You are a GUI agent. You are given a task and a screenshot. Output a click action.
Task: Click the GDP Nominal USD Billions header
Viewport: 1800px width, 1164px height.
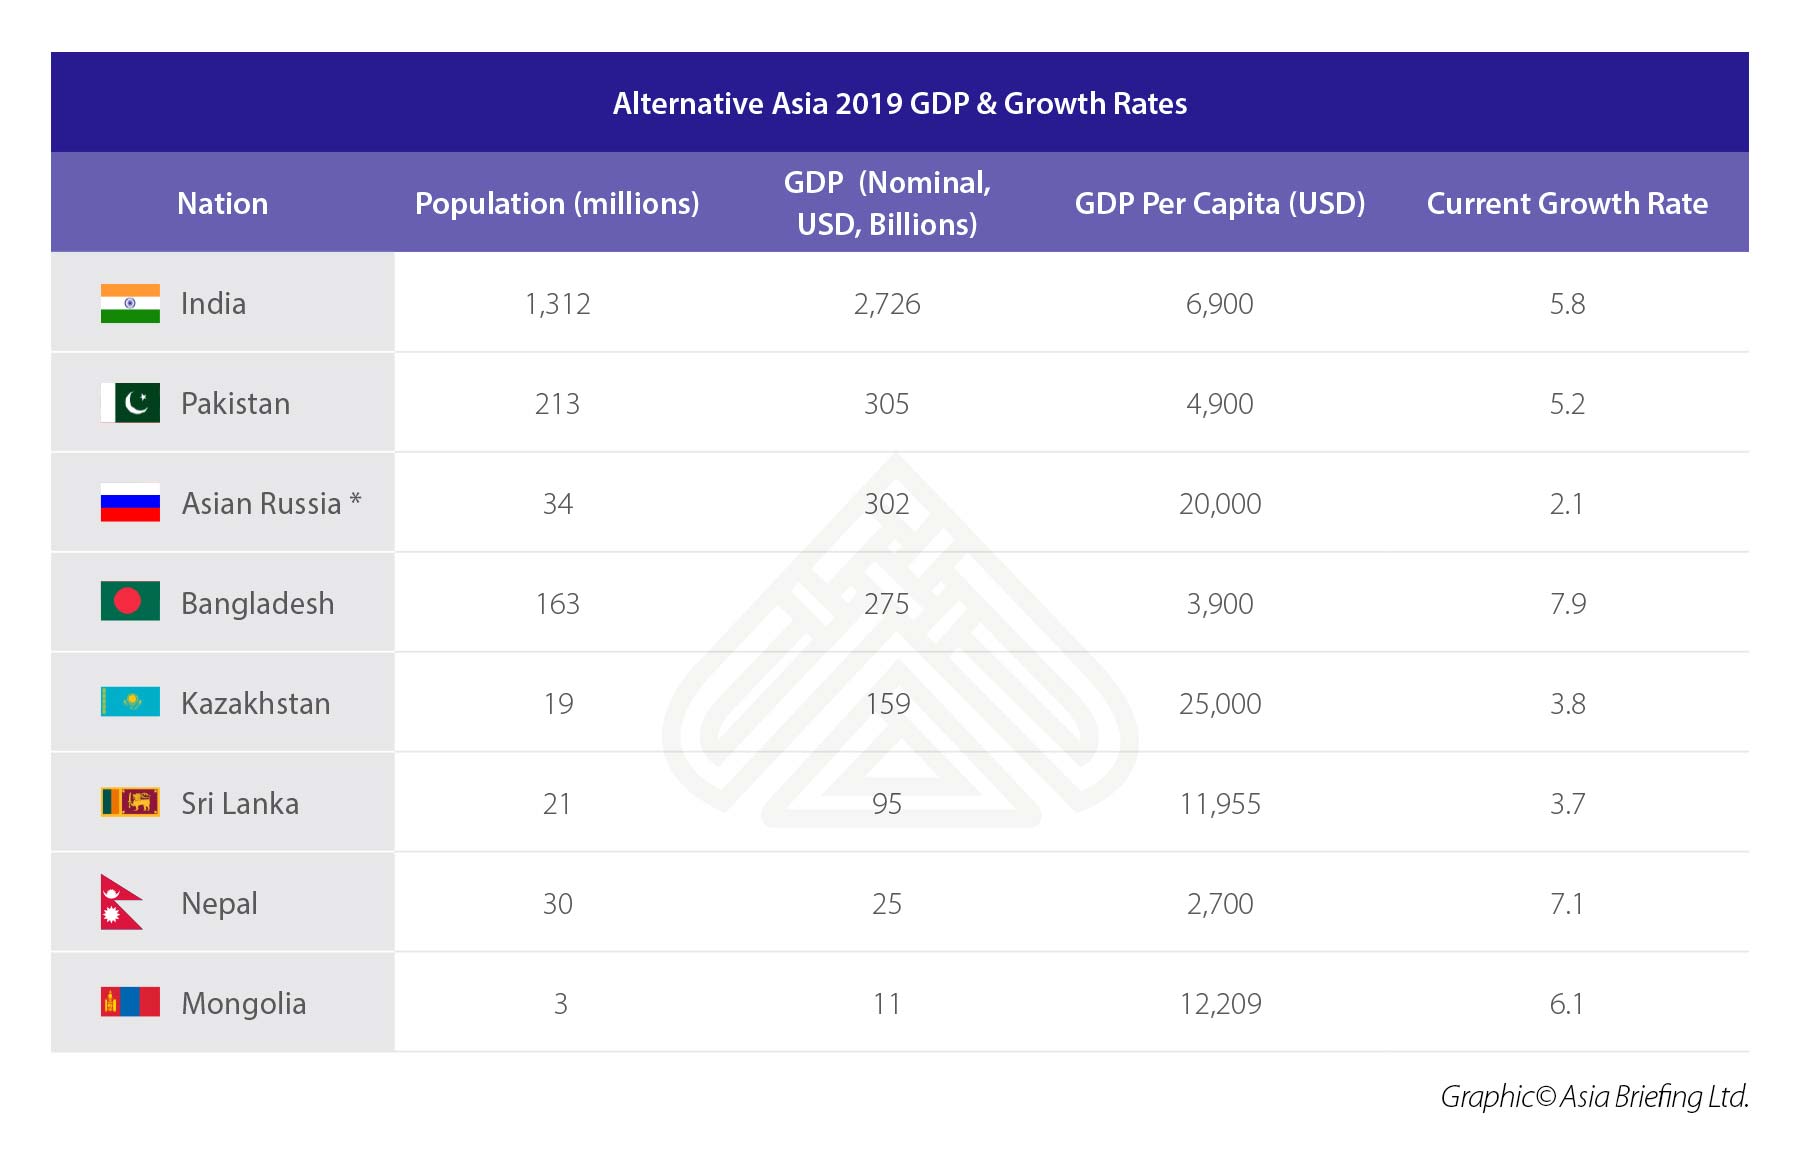tap(887, 203)
